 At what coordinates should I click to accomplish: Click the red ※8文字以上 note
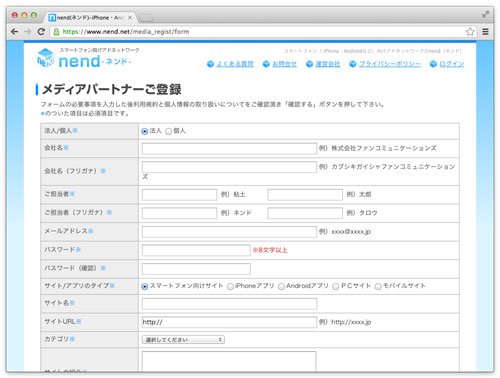(x=270, y=250)
